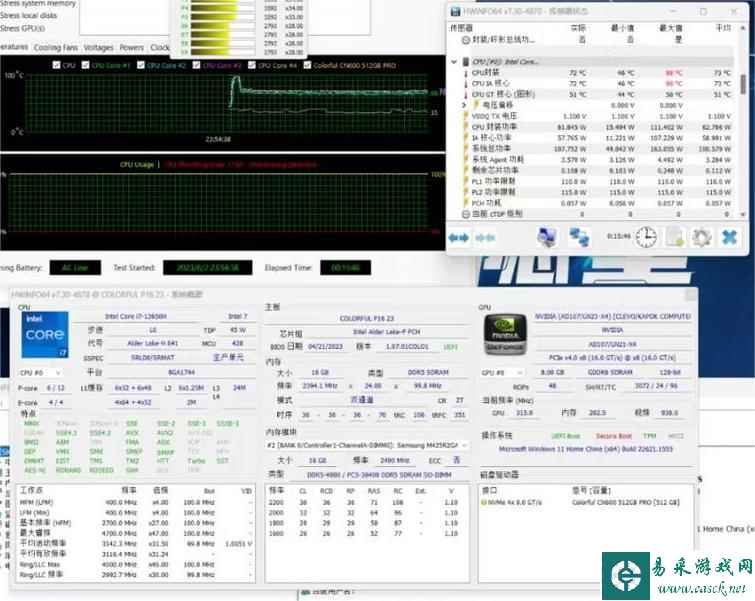Select the Stress system memory option
The height and width of the screenshot is (601, 755).
tap(38, 3)
